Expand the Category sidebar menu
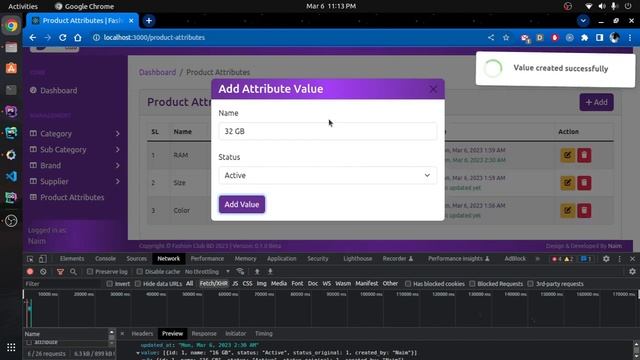The height and width of the screenshot is (360, 640). 75,134
